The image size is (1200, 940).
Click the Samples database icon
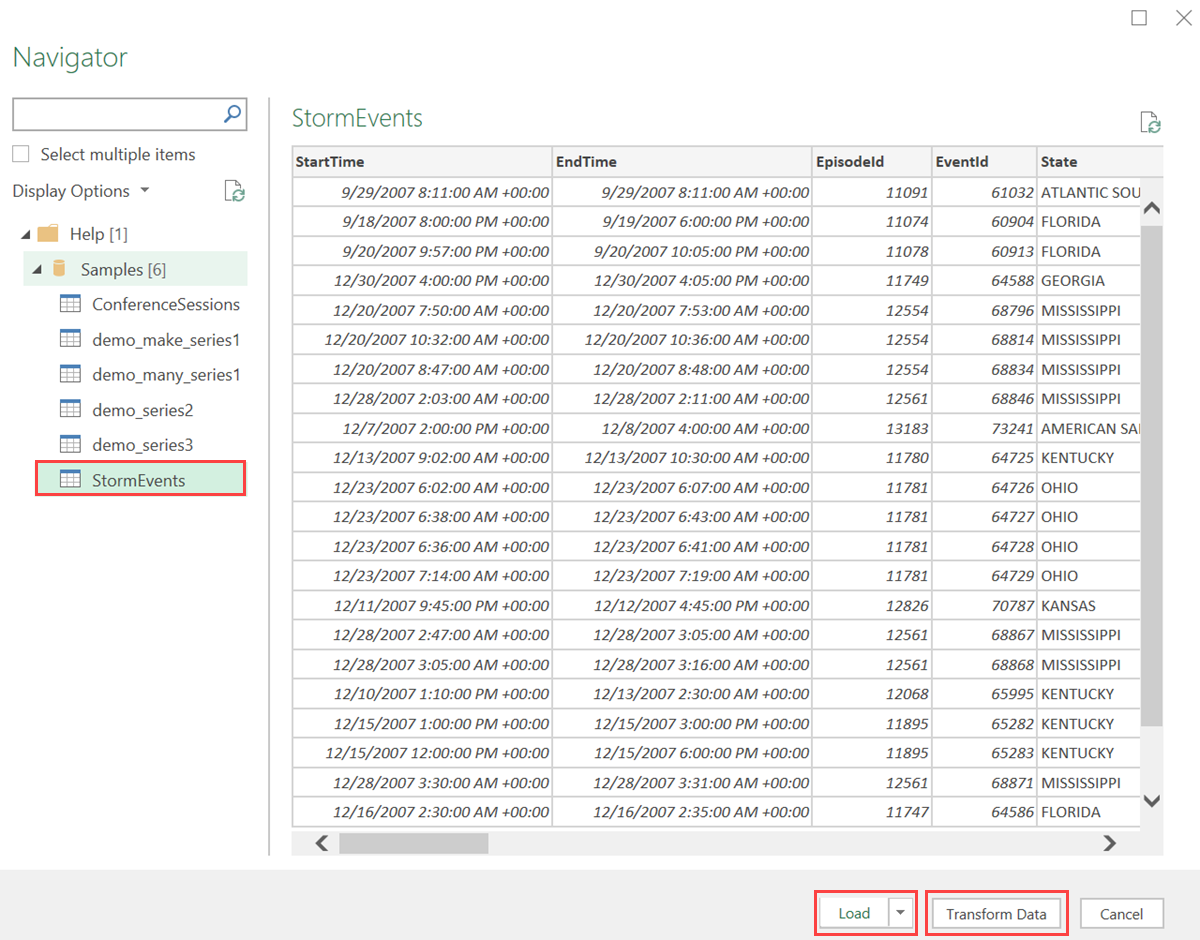tap(61, 268)
